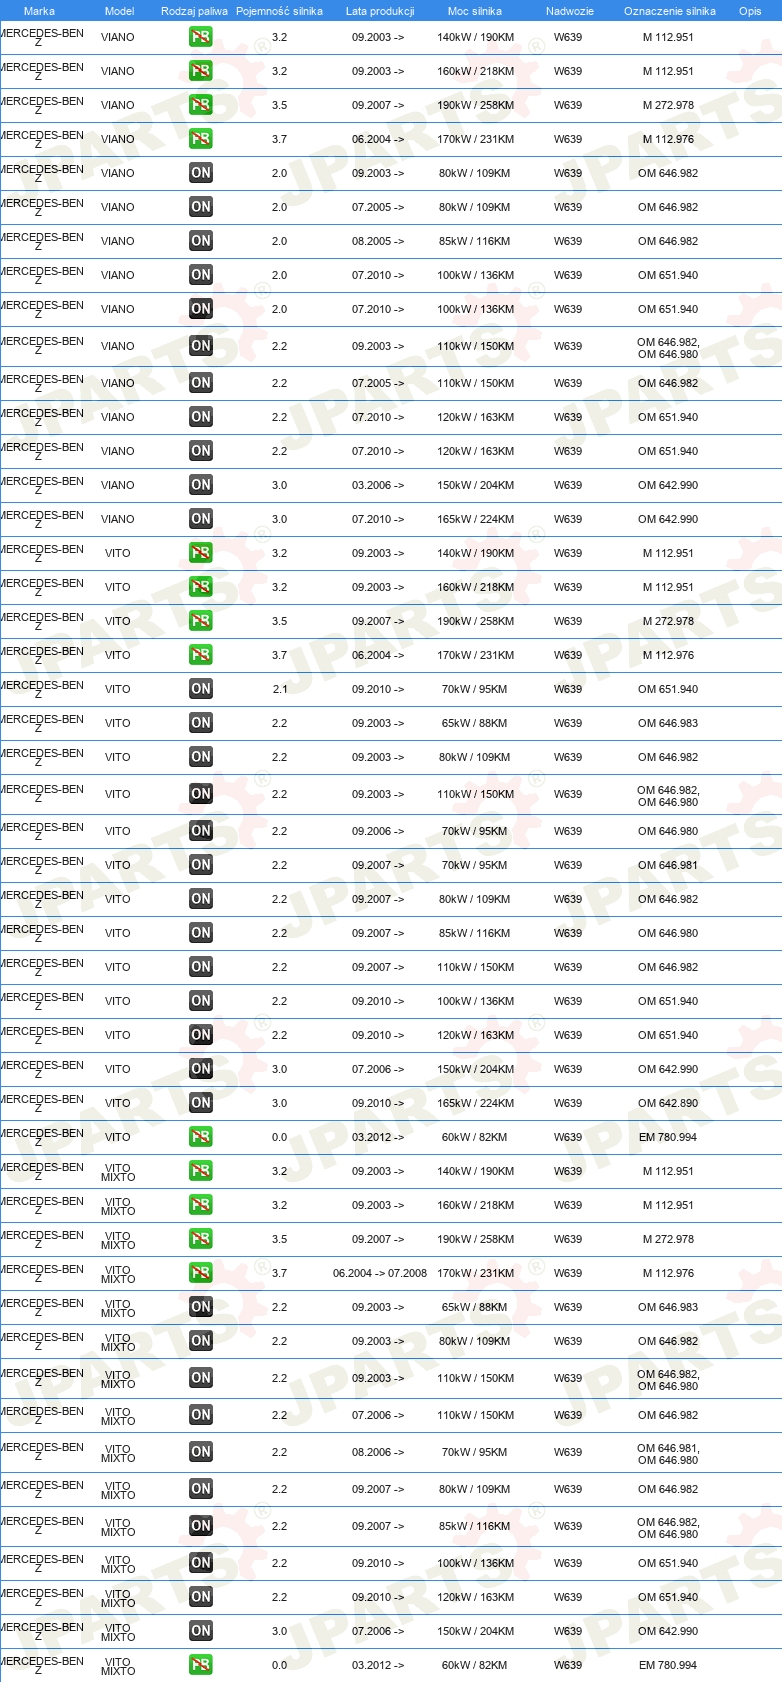The width and height of the screenshot is (782, 1682).
Task: Click the PB icon for Vito 0.0 EM 780.994
Action: 201,1137
